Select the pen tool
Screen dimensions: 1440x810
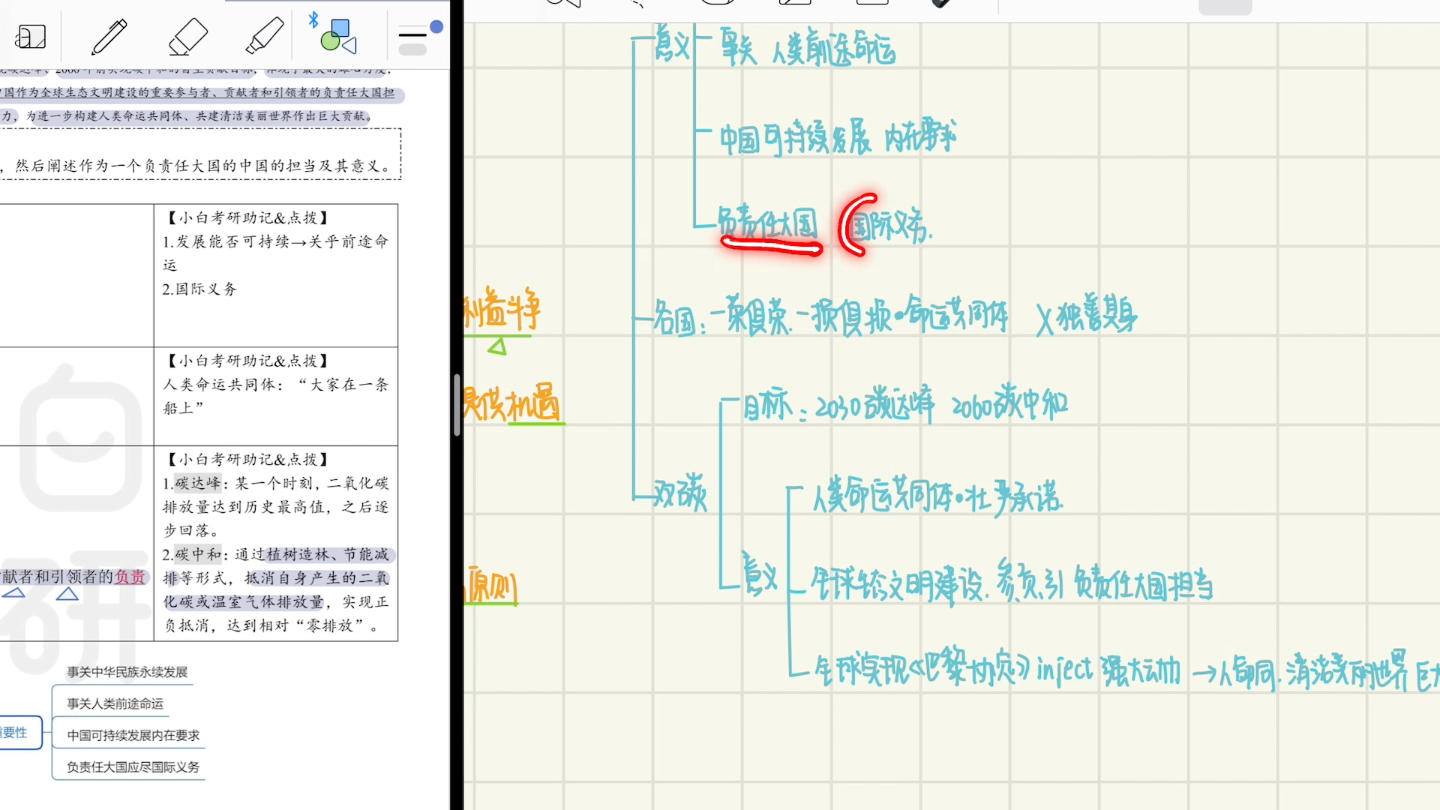(x=109, y=38)
